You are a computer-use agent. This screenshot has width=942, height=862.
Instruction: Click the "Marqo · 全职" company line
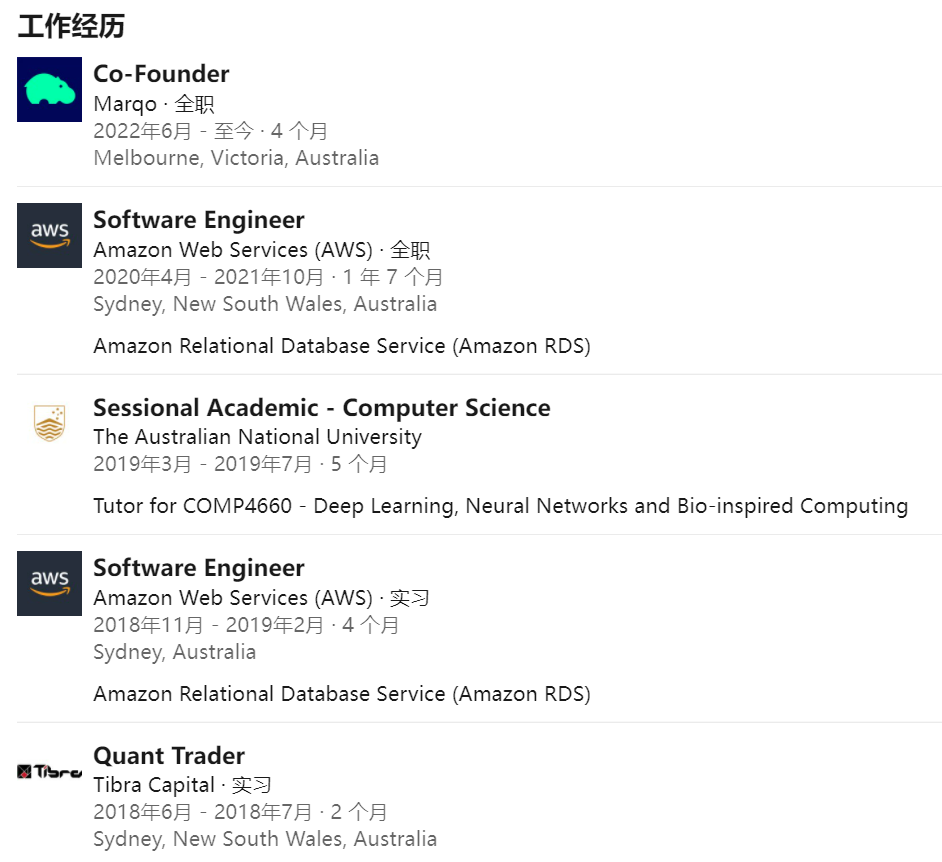pos(153,104)
